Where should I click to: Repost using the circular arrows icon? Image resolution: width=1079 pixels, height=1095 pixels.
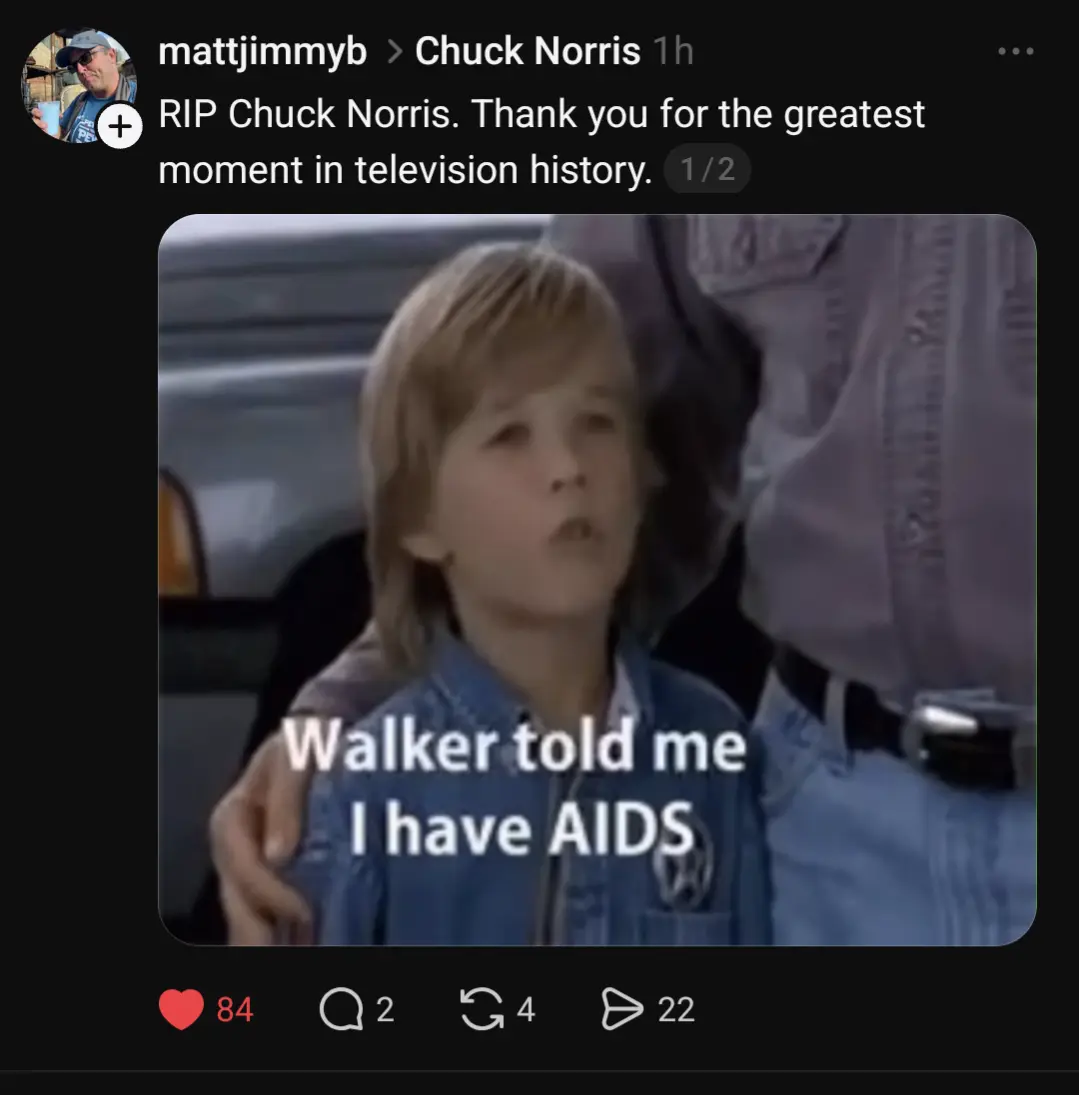482,1009
